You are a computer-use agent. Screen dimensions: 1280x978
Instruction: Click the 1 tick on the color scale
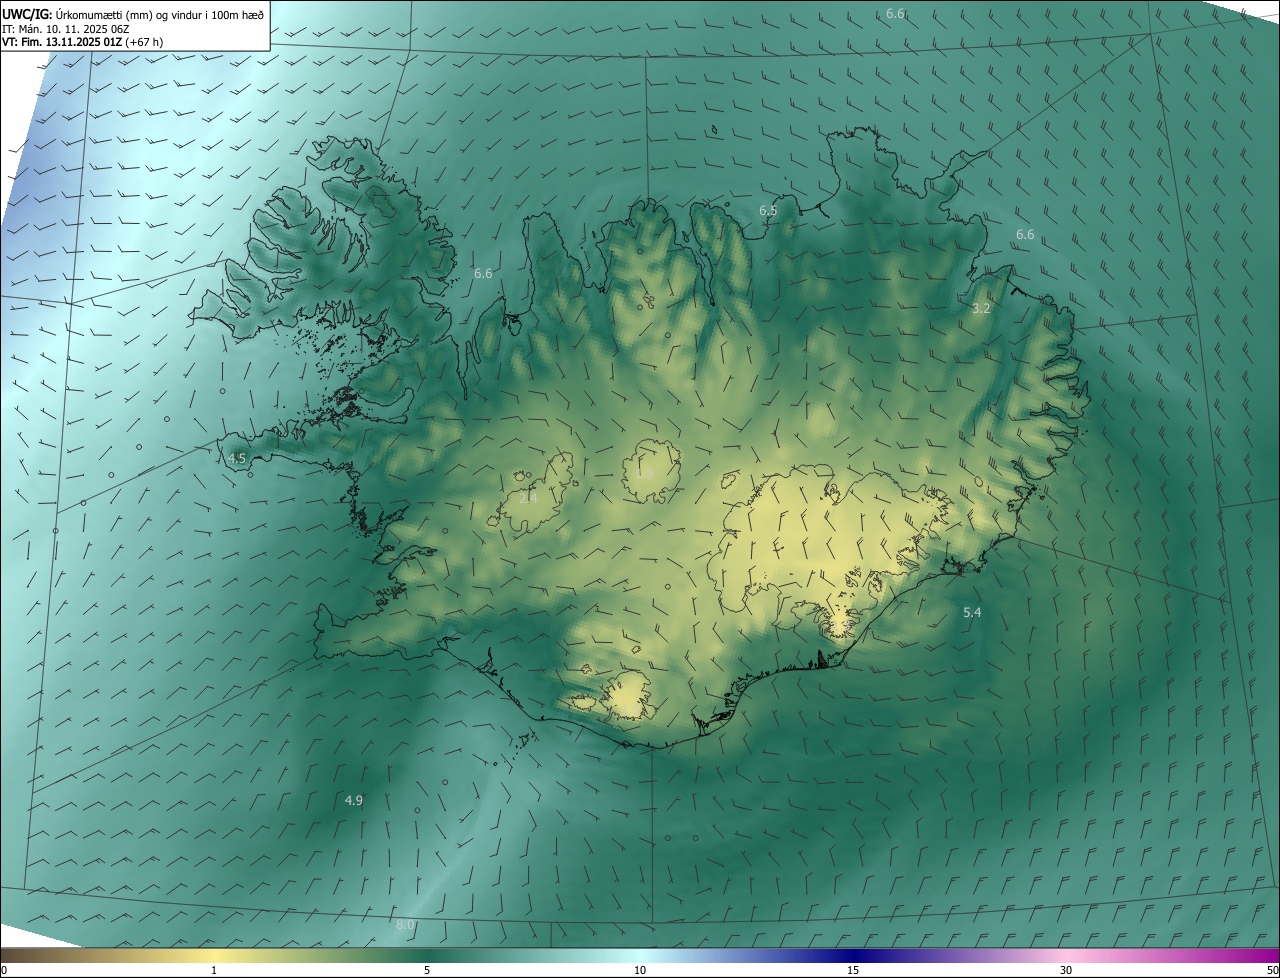(x=214, y=970)
